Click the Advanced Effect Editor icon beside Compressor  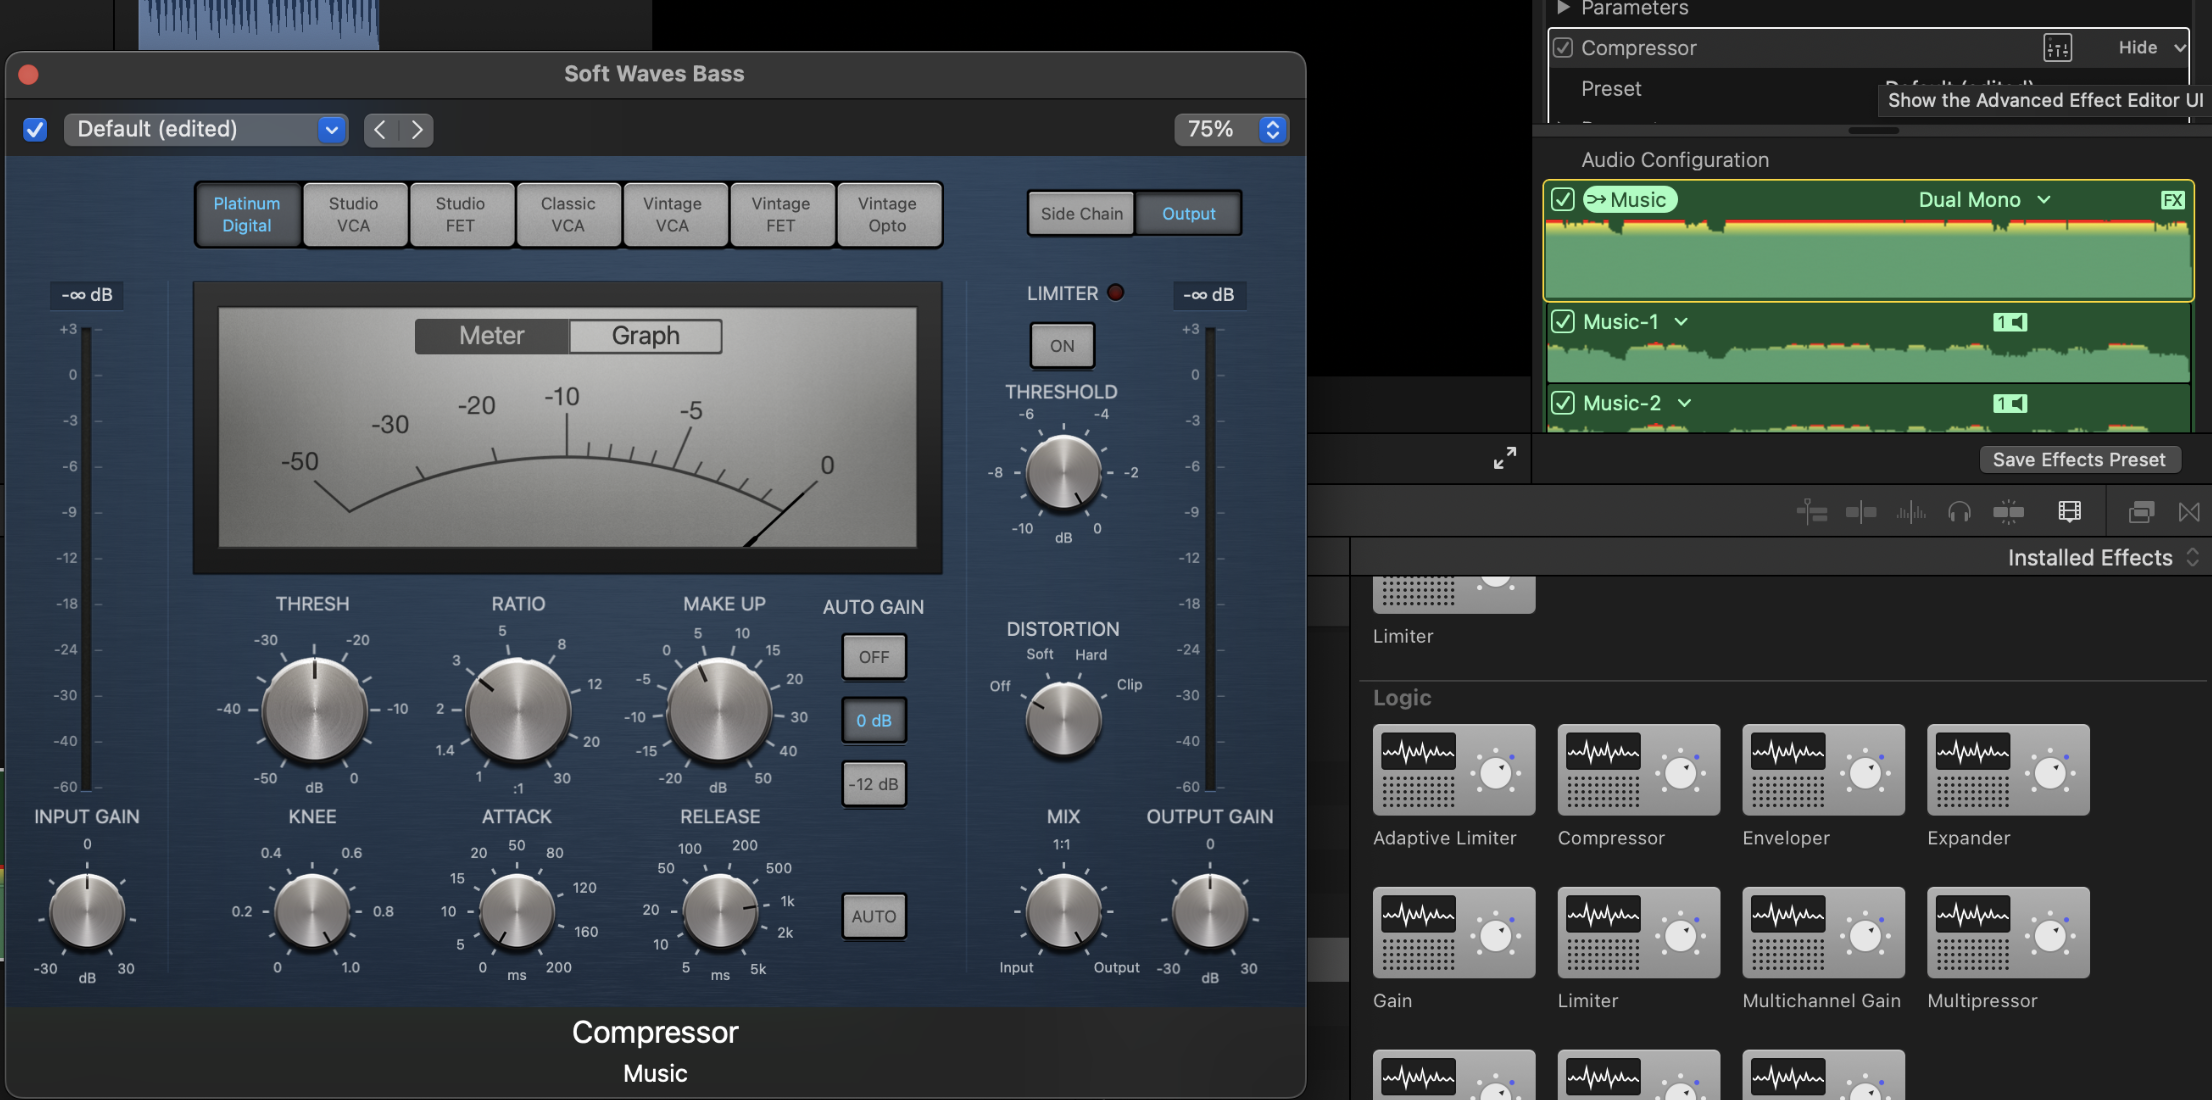click(x=2057, y=47)
